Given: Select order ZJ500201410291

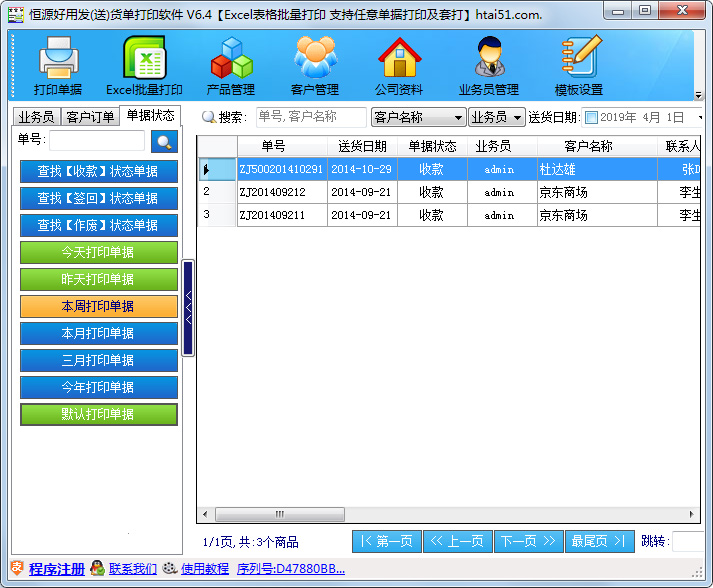Looking at the screenshot, I should [x=282, y=169].
